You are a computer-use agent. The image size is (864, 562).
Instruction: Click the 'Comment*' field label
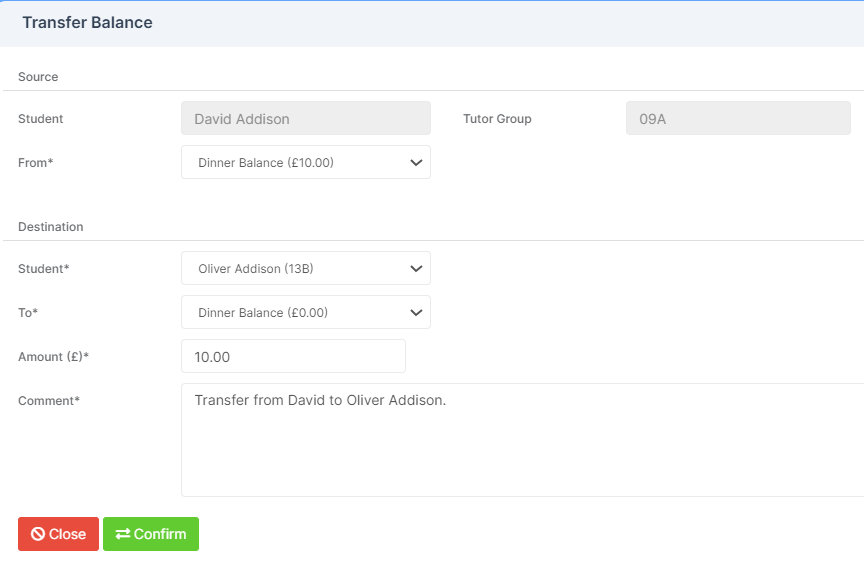[x=49, y=401]
